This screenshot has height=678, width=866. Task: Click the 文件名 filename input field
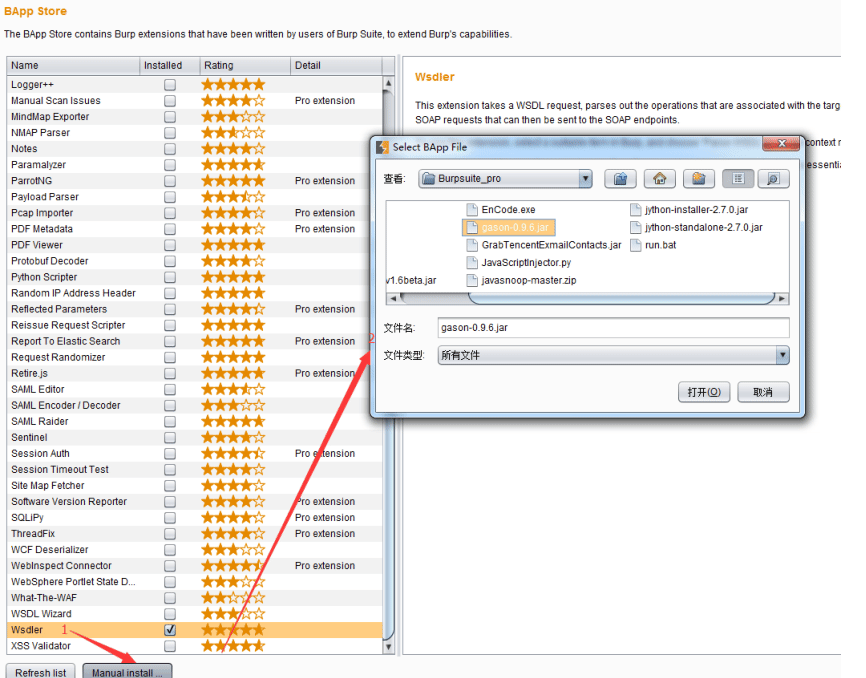tap(613, 327)
